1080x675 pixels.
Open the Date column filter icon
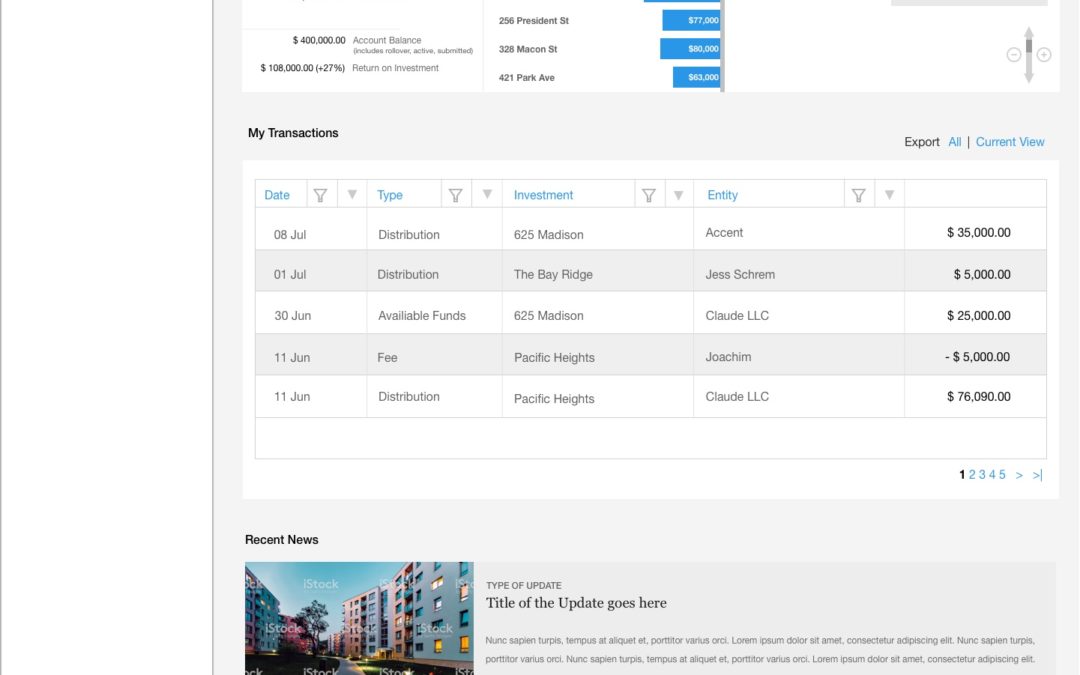(320, 194)
